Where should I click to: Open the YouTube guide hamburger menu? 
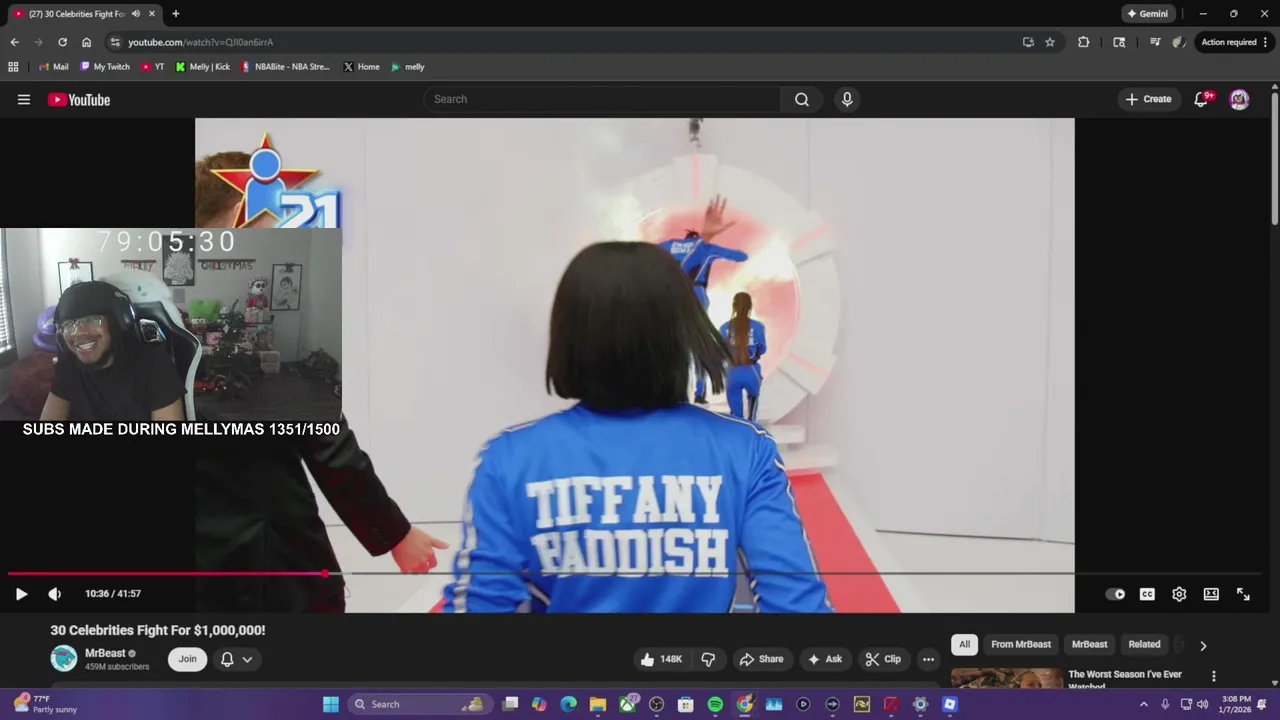(24, 99)
